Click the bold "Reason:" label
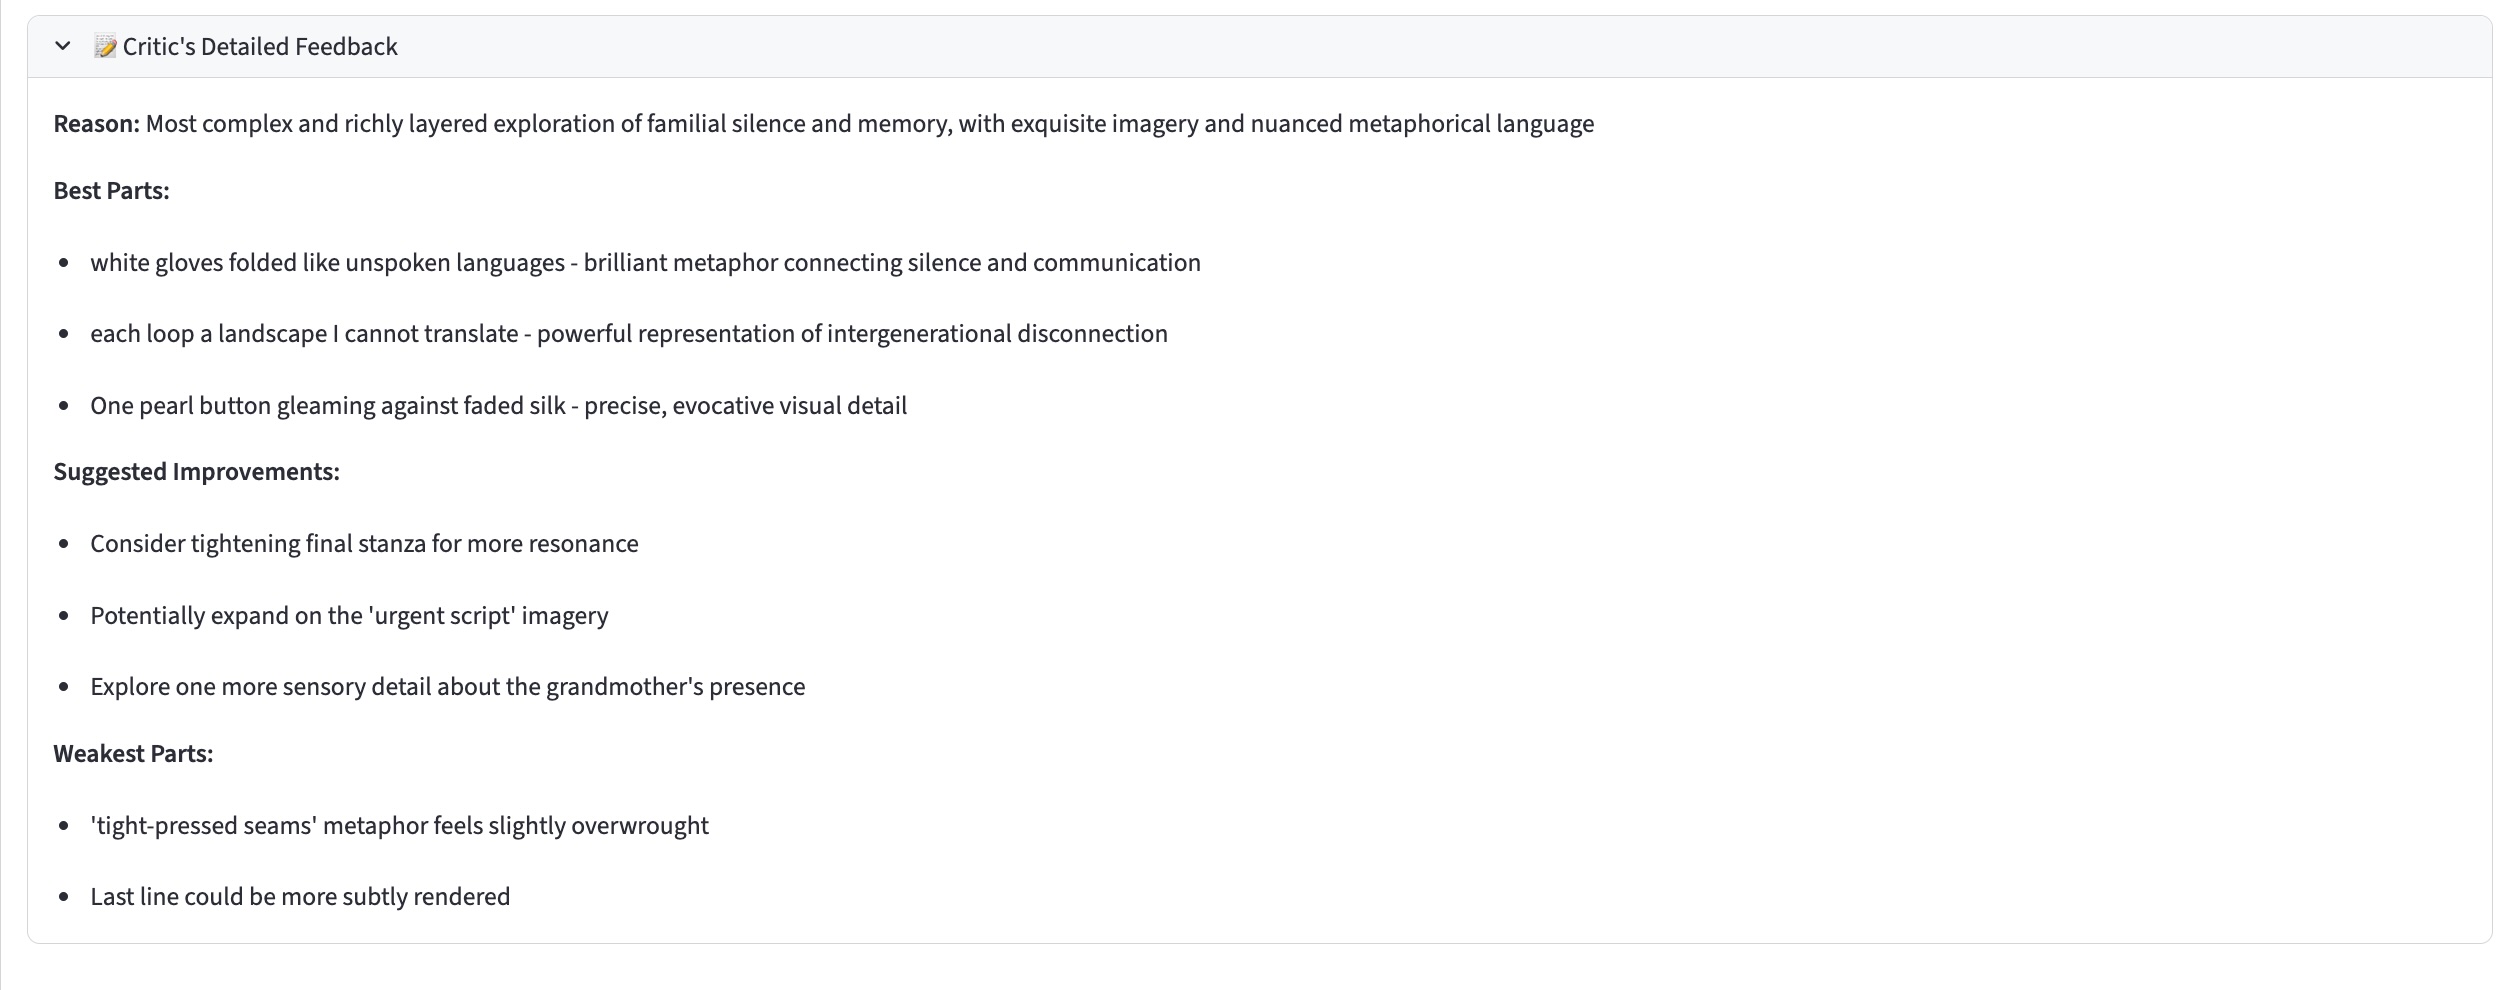 click(x=96, y=124)
